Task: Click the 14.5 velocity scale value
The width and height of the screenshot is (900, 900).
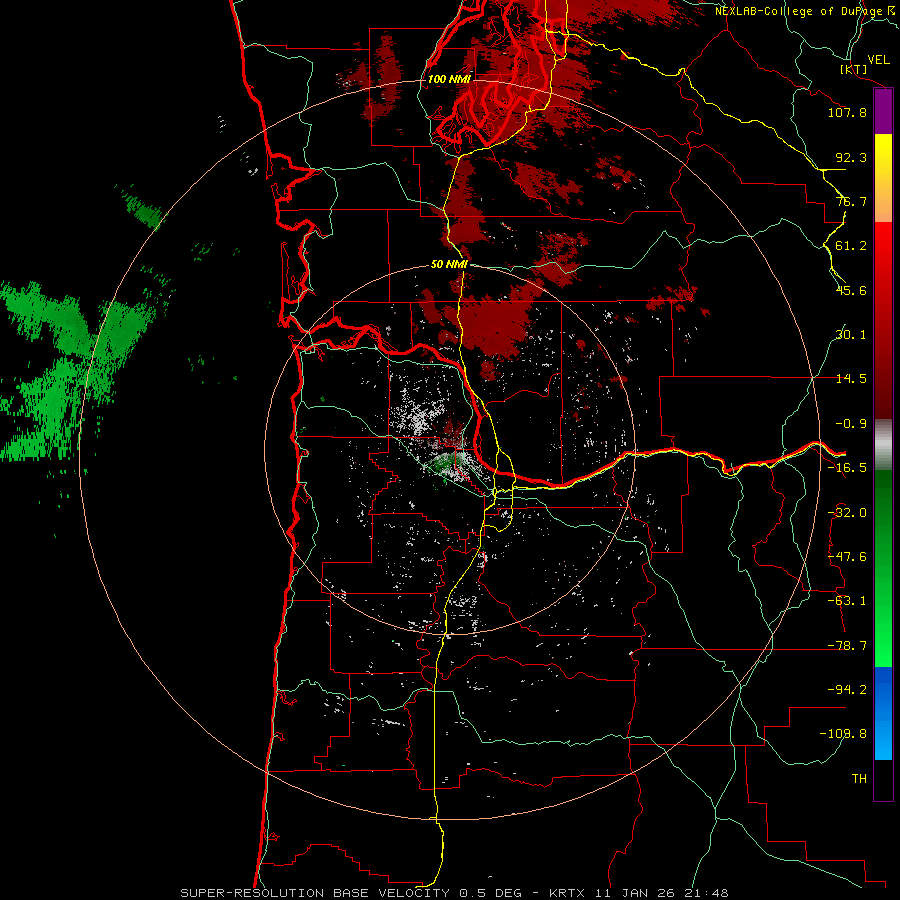Action: point(851,379)
